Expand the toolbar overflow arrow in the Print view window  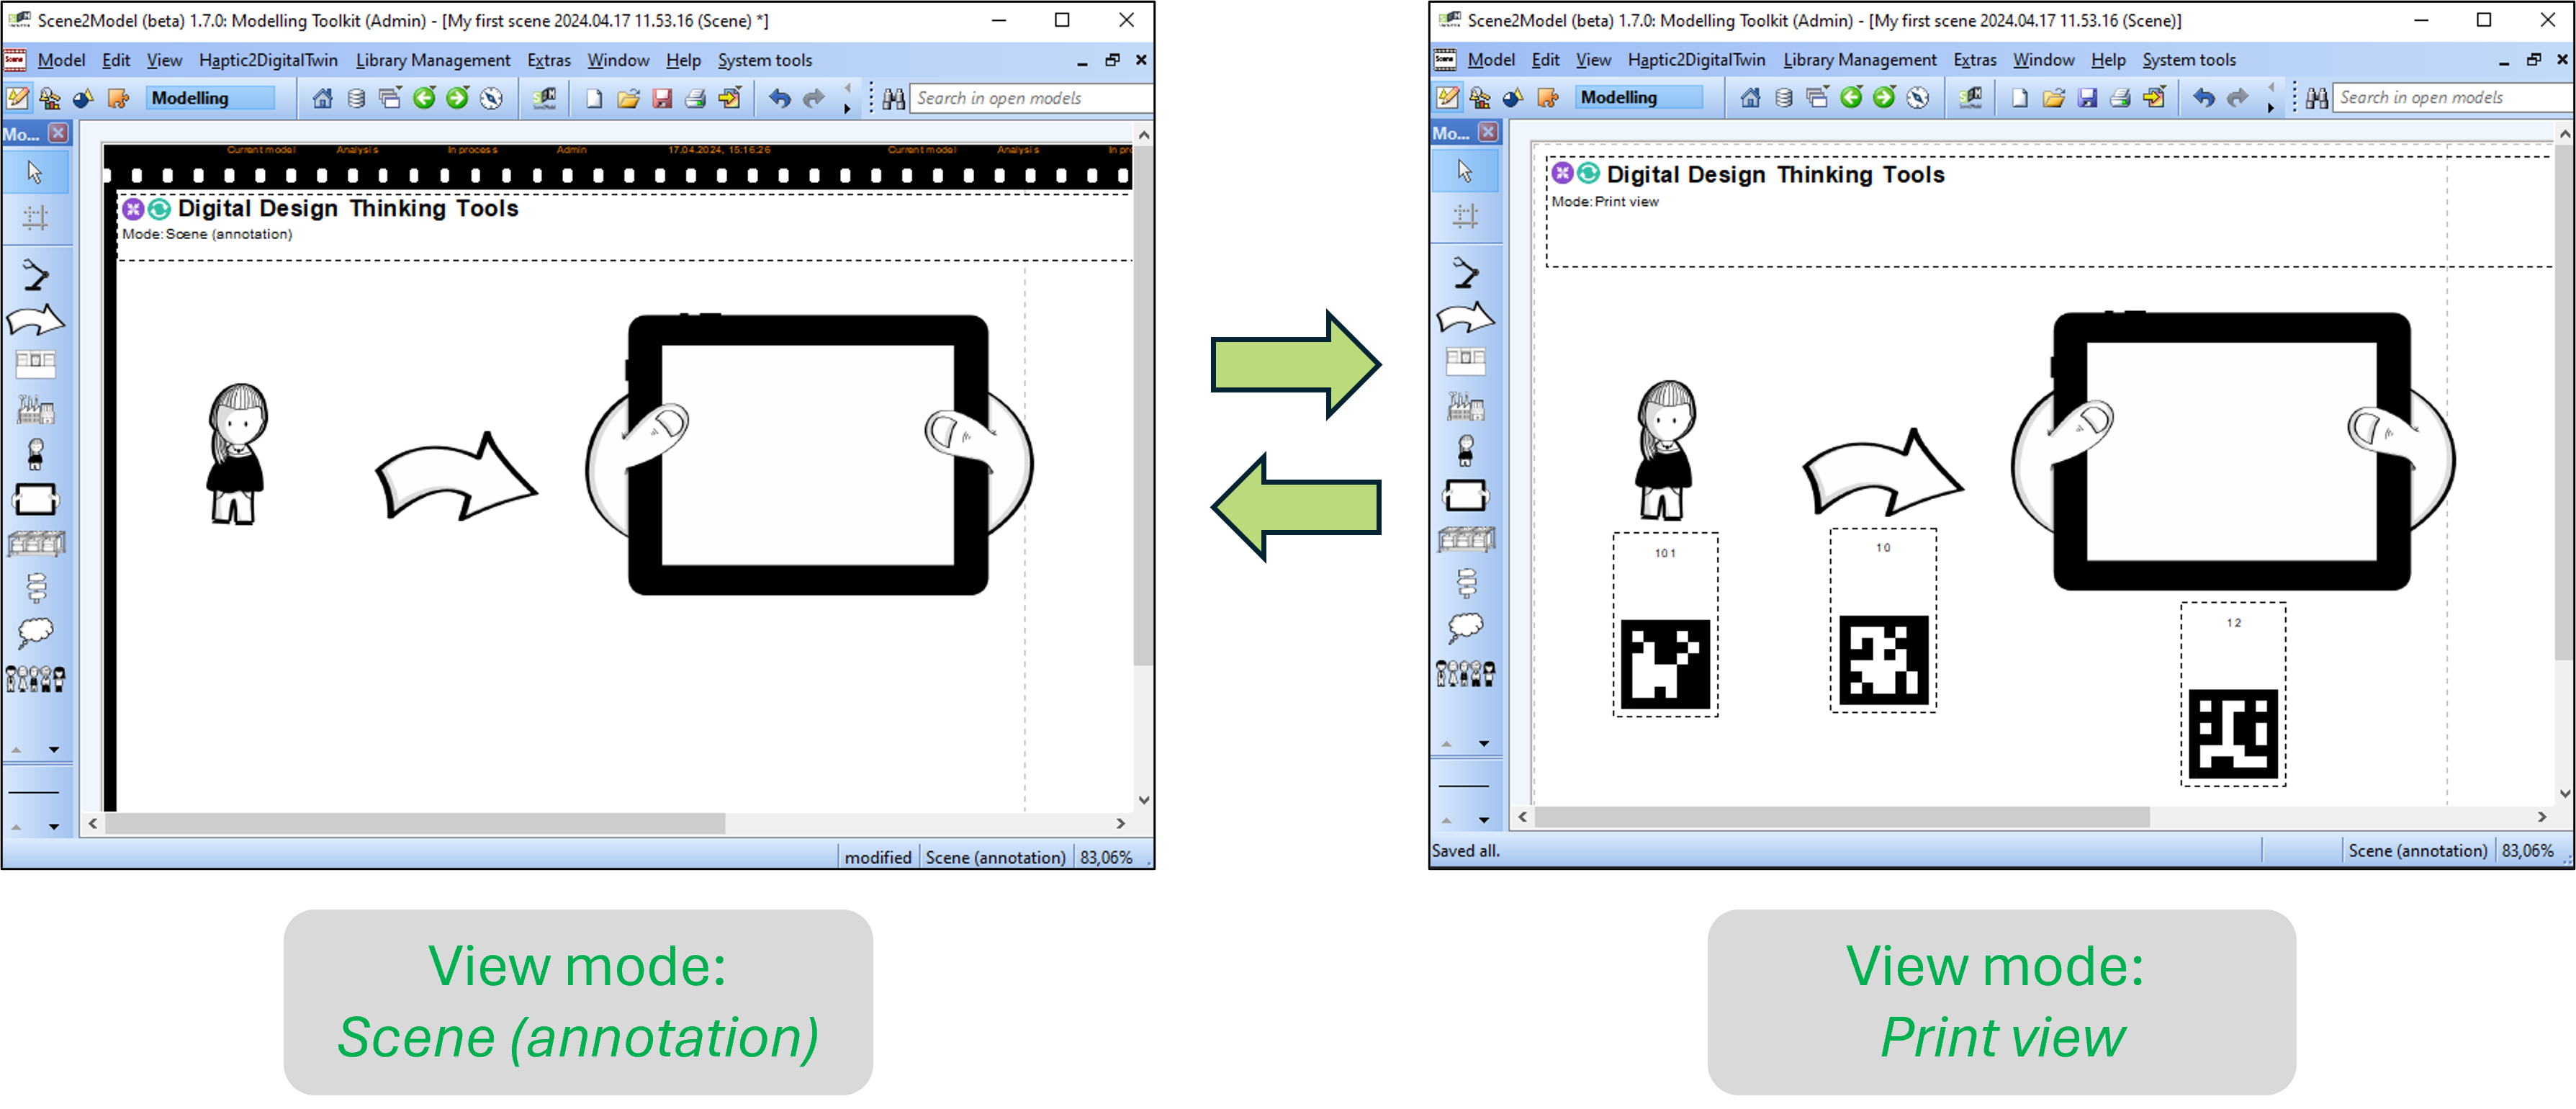click(x=2270, y=107)
